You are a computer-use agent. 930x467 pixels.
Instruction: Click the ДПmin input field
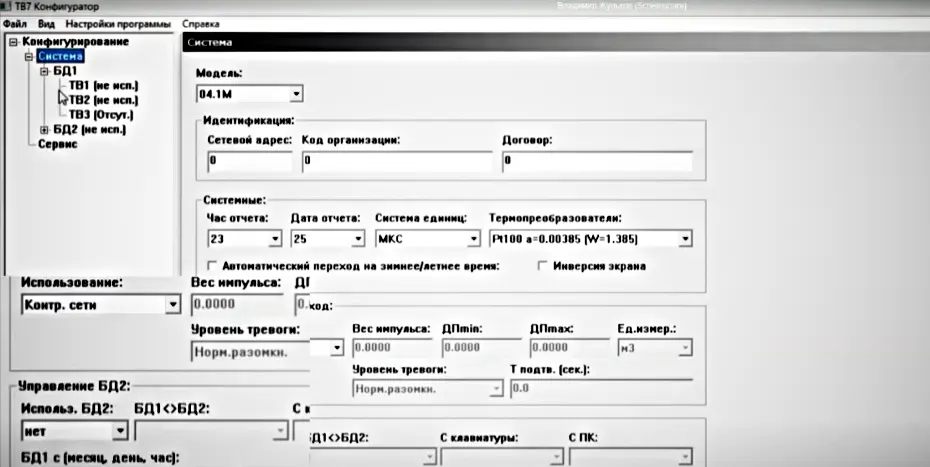coord(482,347)
